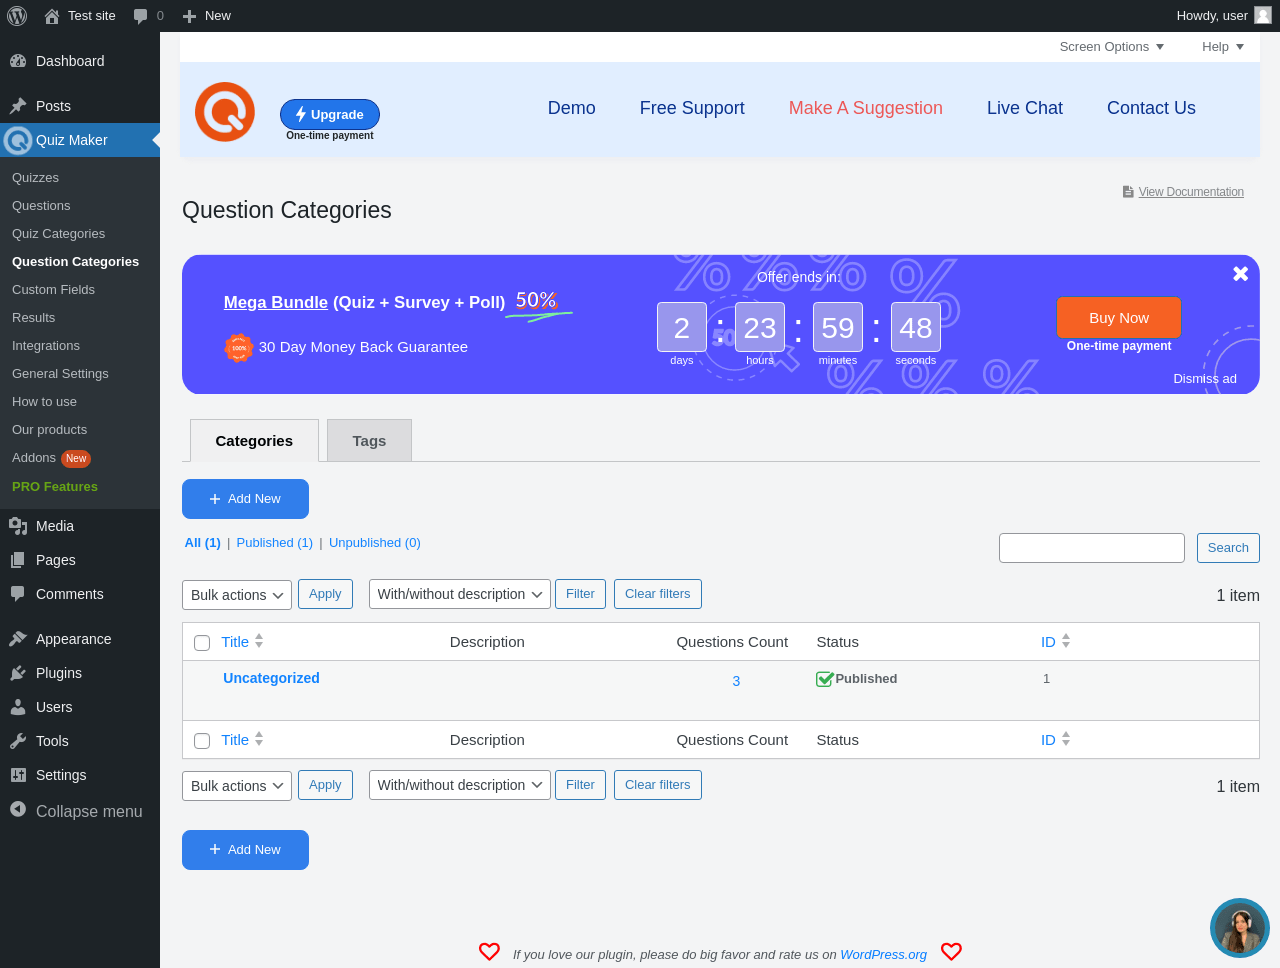Click the Dismiss ad link
The width and height of the screenshot is (1280, 968).
[1205, 378]
